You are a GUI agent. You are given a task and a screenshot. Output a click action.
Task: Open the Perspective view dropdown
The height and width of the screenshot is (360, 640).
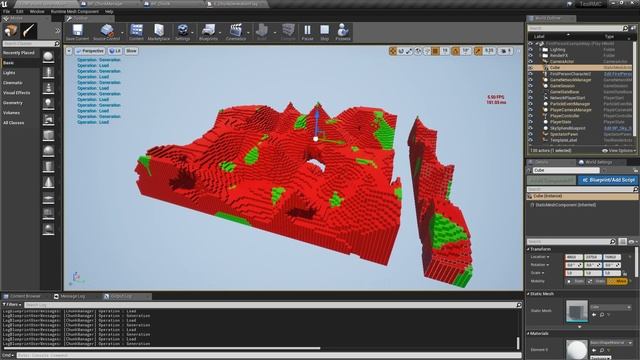[90, 51]
